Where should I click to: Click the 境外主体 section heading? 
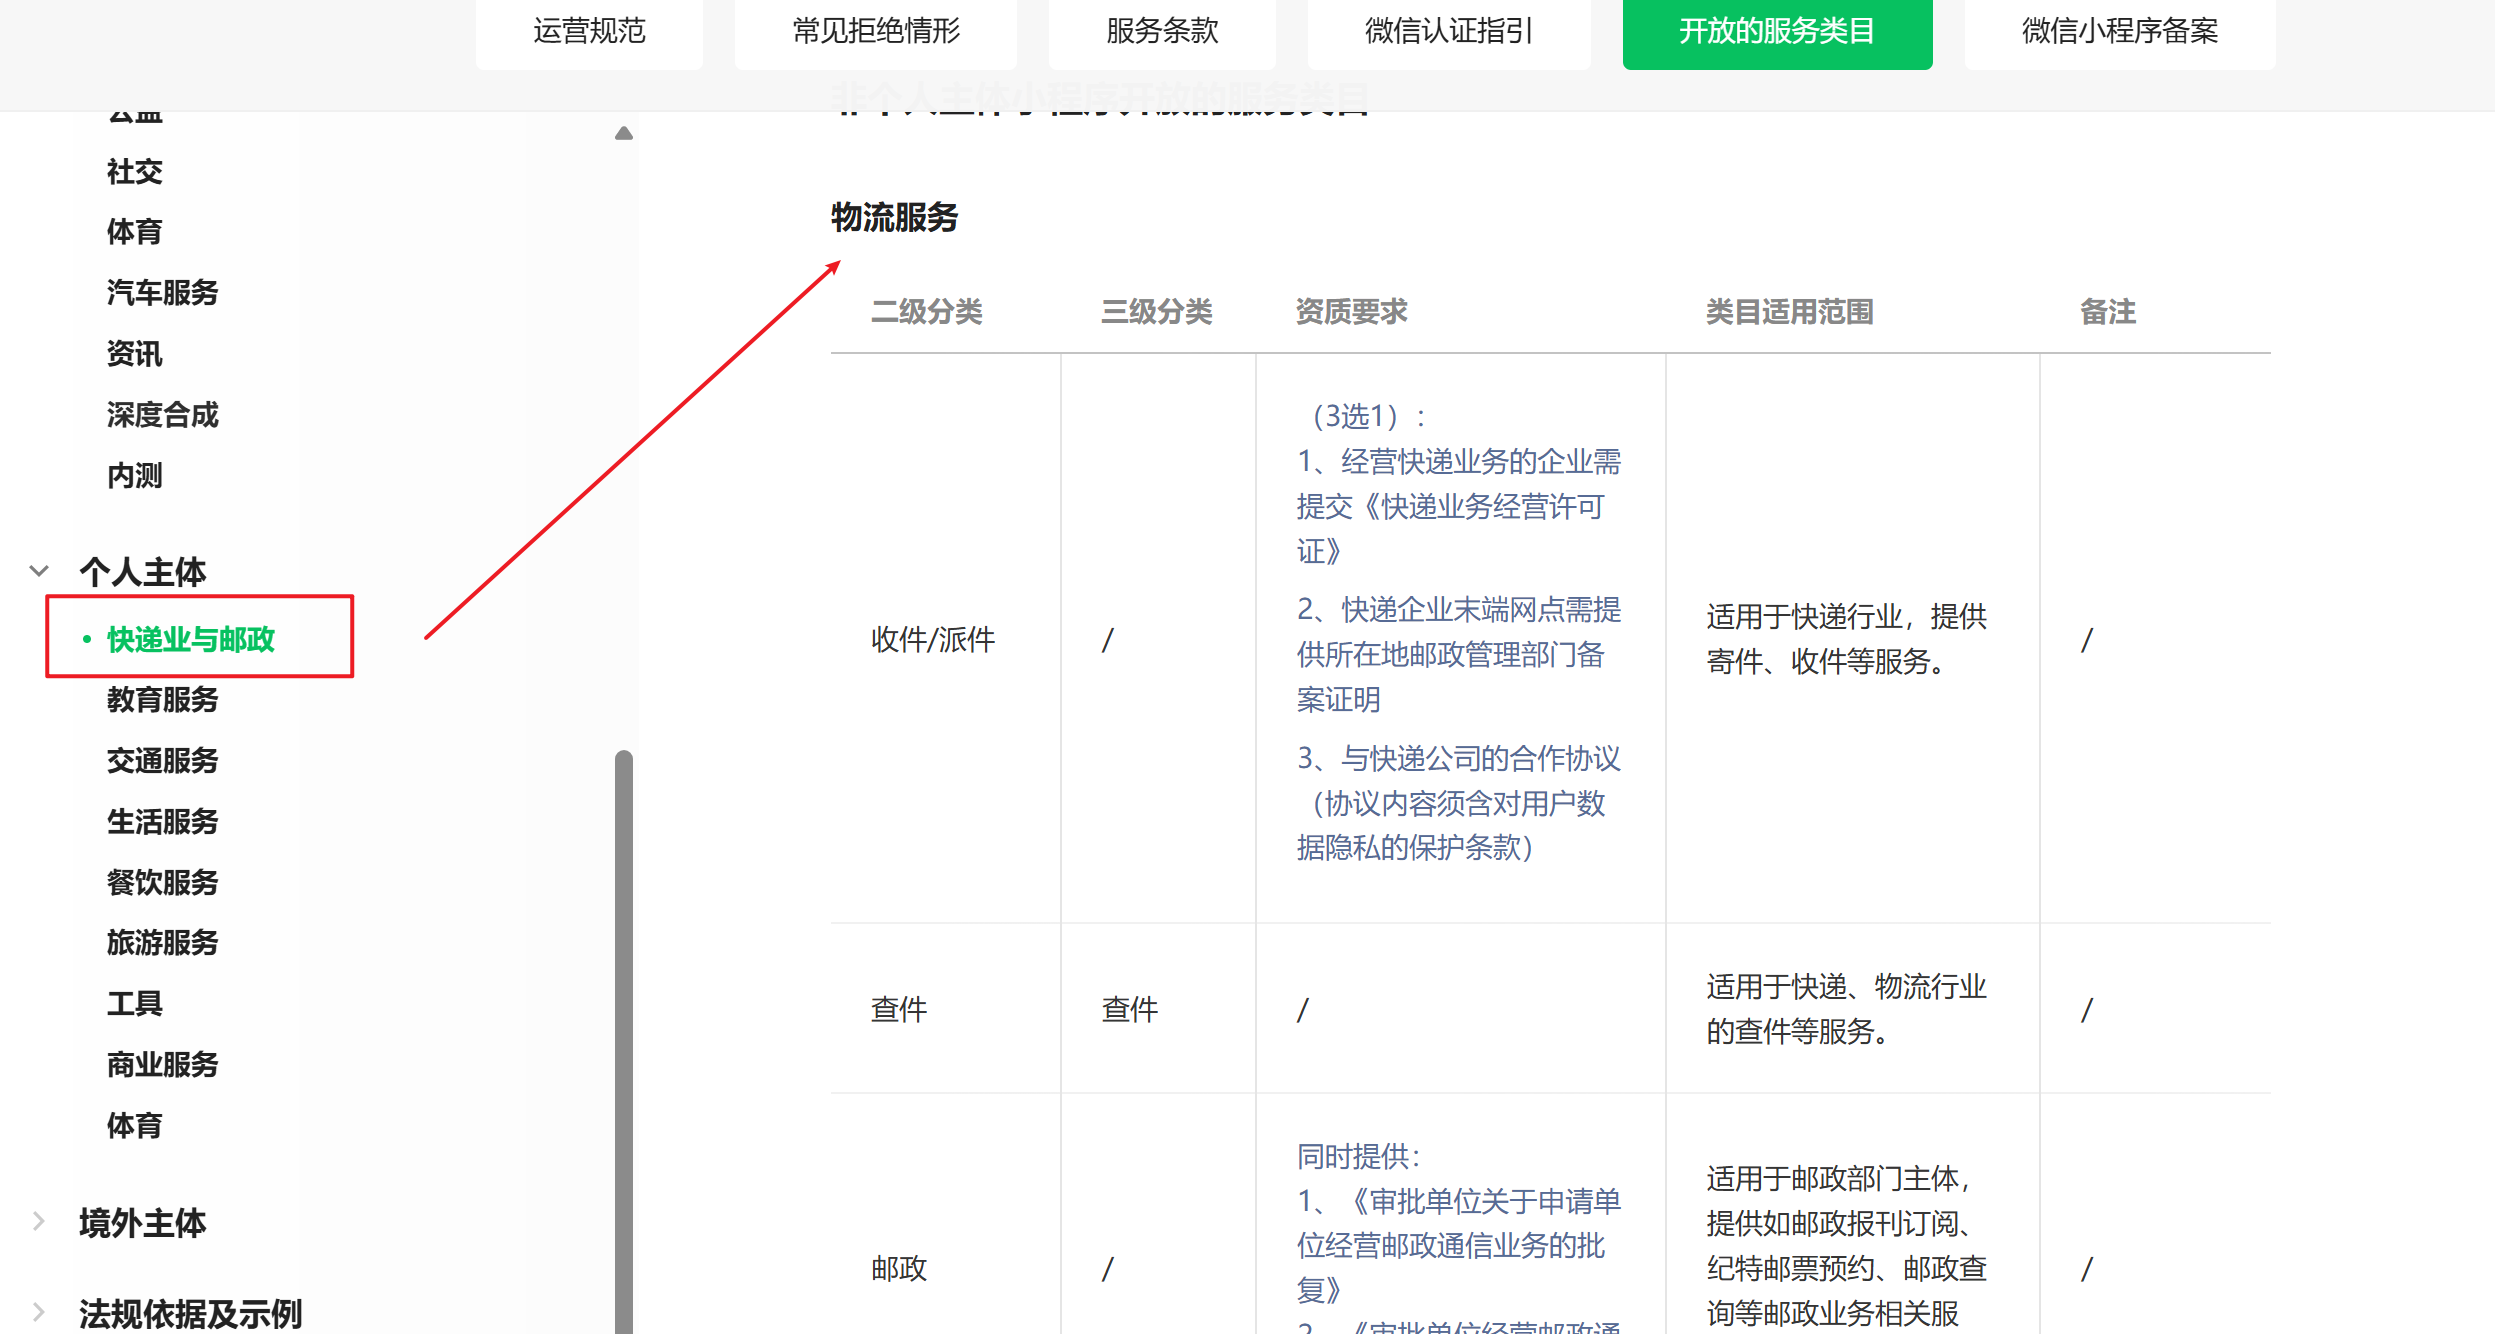coord(142,1222)
